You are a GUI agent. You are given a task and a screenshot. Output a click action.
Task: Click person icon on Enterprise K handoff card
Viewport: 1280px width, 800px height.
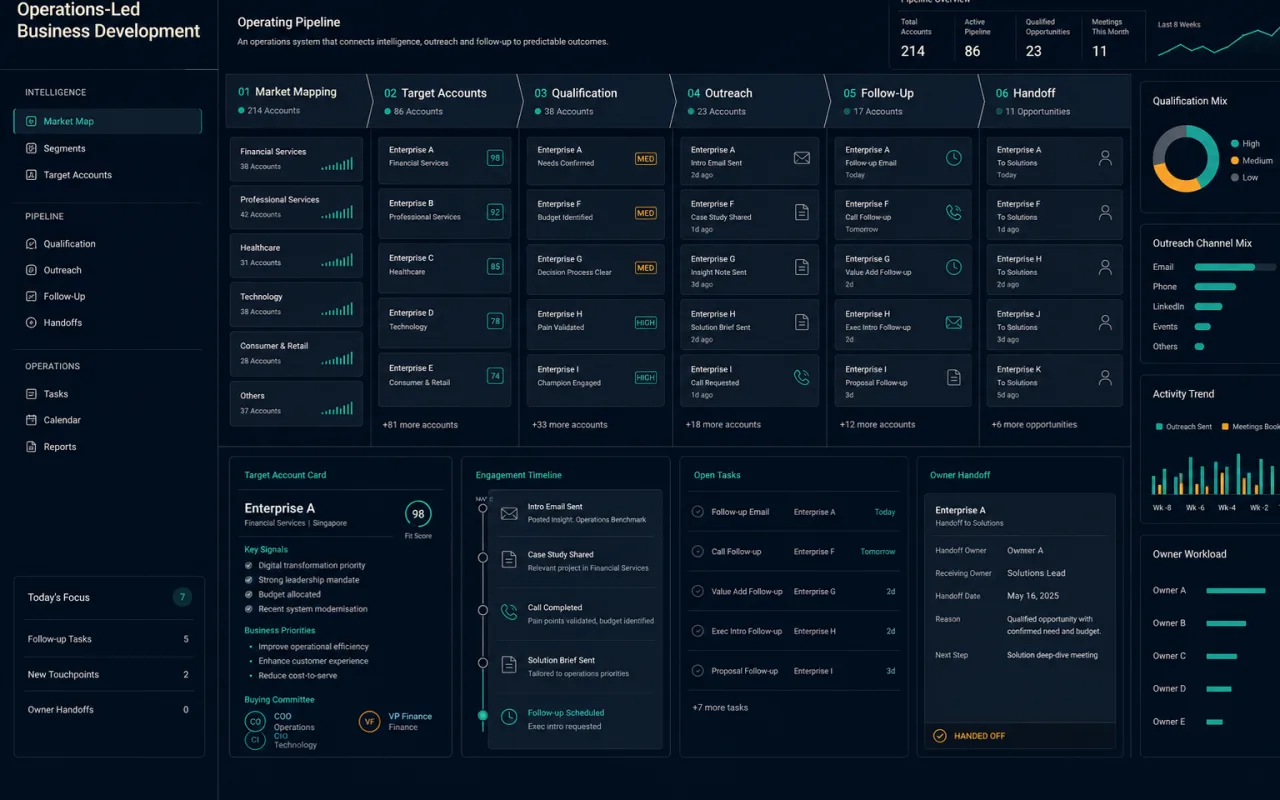[1105, 377]
